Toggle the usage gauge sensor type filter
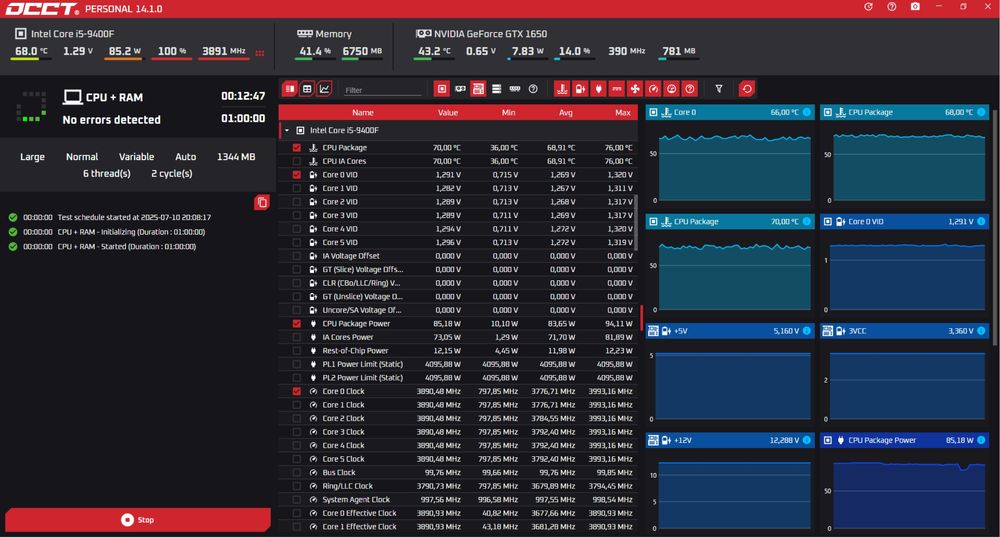This screenshot has height=537, width=1000. click(672, 89)
